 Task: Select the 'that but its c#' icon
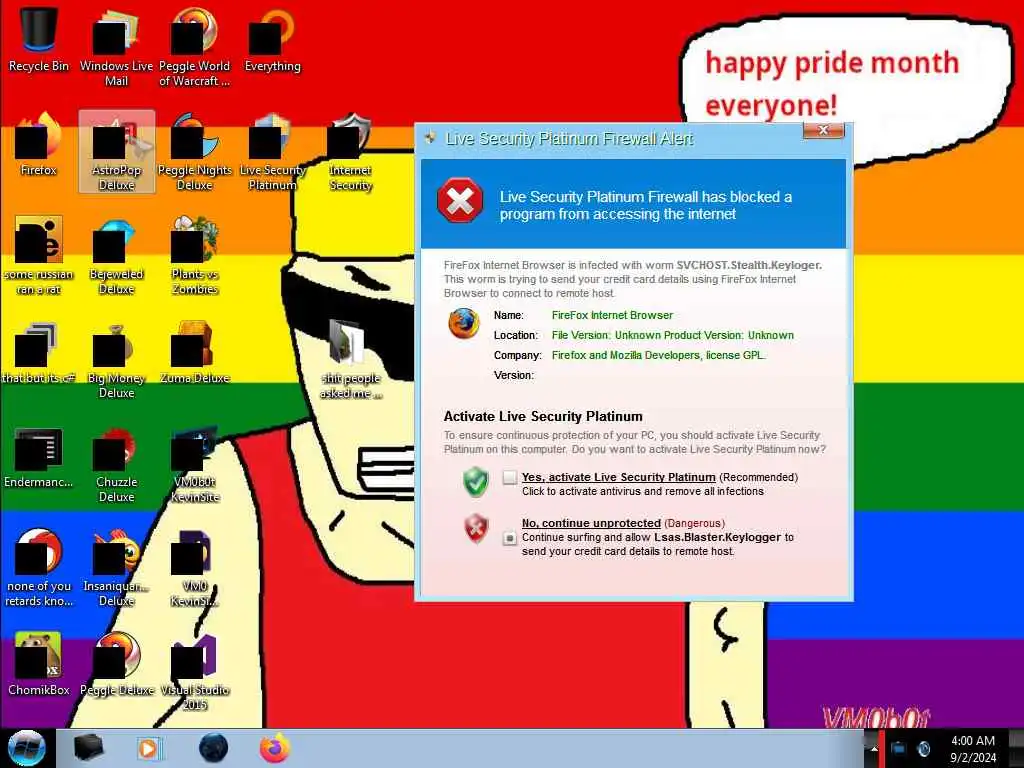click(x=39, y=353)
